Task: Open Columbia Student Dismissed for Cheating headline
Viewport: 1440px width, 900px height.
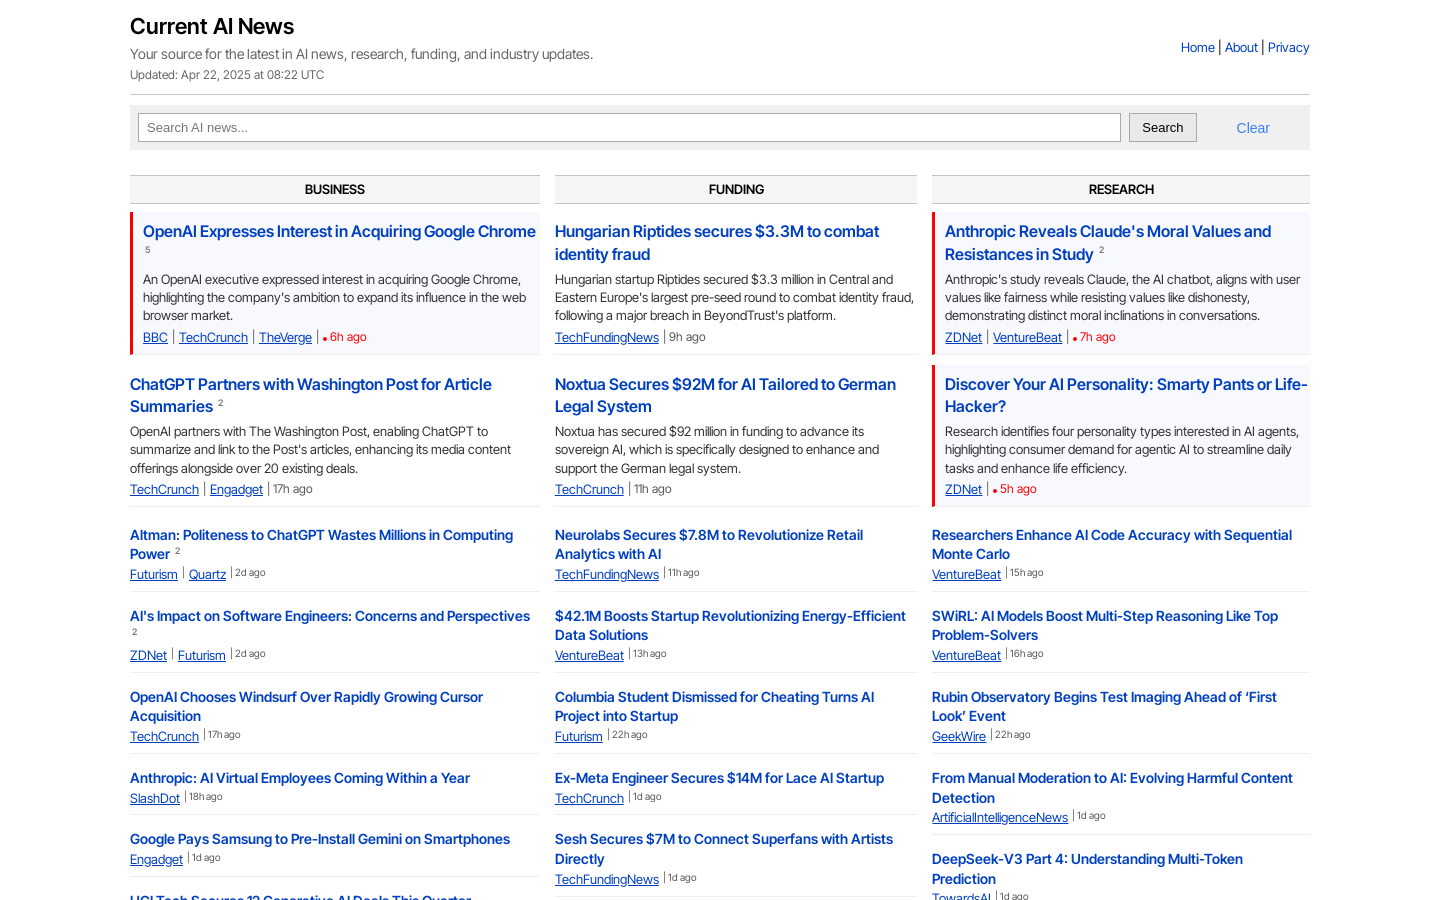Action: 714,706
